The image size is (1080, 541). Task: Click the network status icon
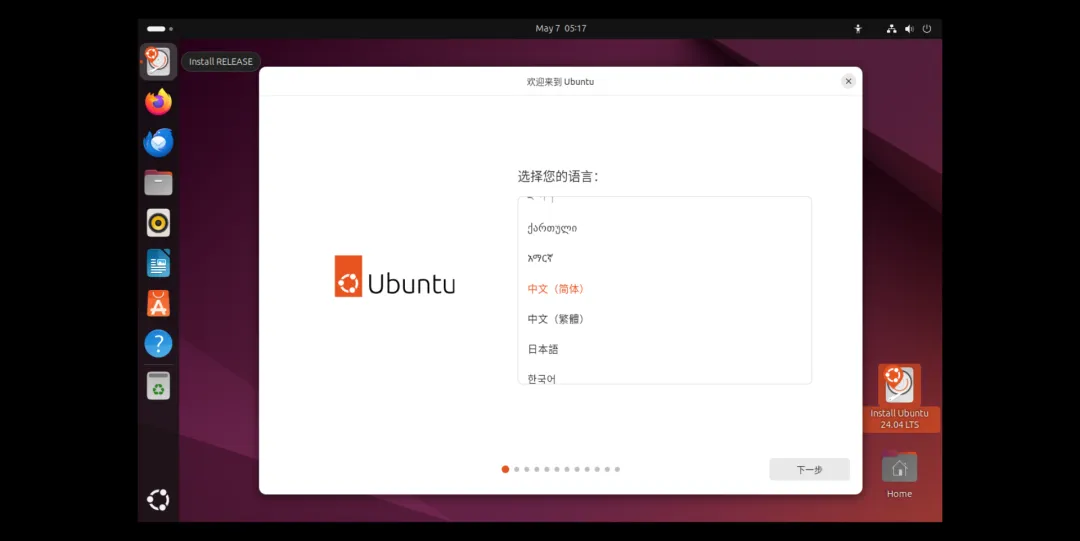tap(891, 29)
